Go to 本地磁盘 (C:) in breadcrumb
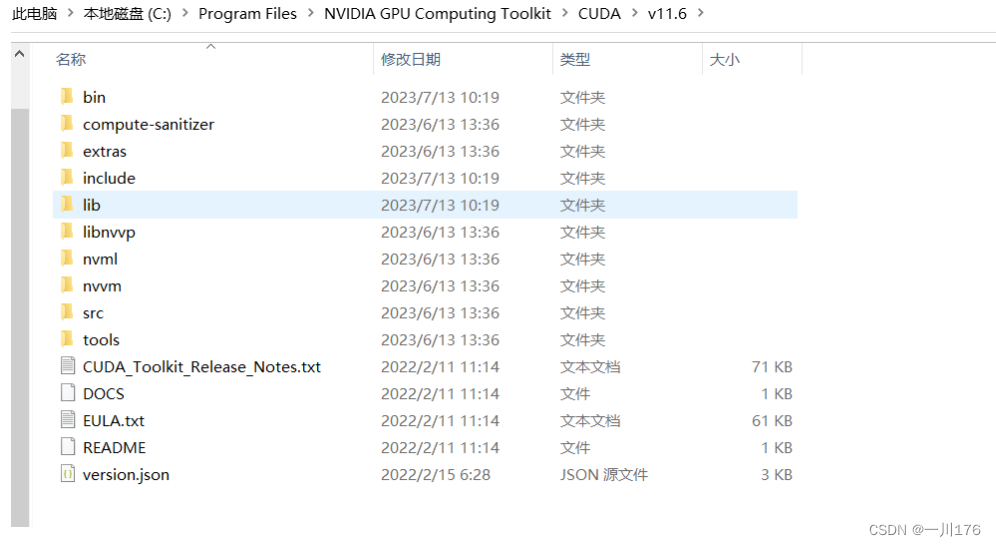 tap(127, 13)
